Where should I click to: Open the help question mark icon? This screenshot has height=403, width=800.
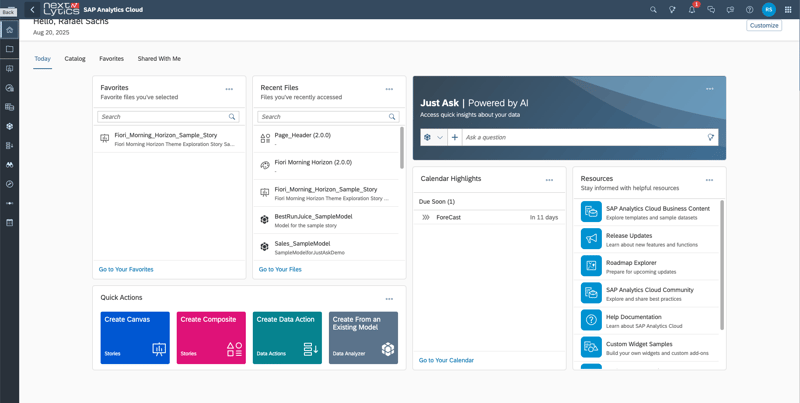[749, 10]
